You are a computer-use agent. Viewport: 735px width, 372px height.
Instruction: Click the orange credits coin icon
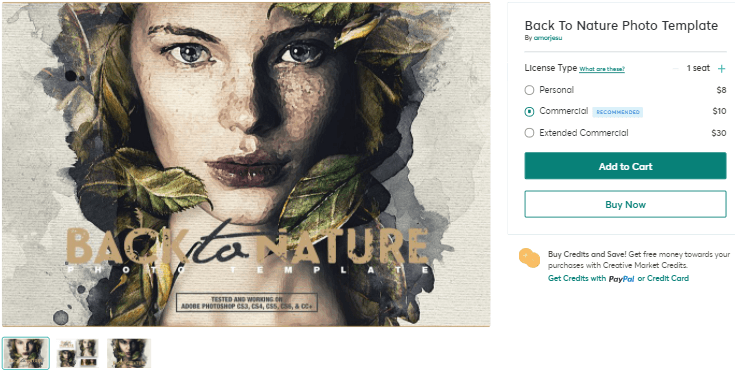530,258
